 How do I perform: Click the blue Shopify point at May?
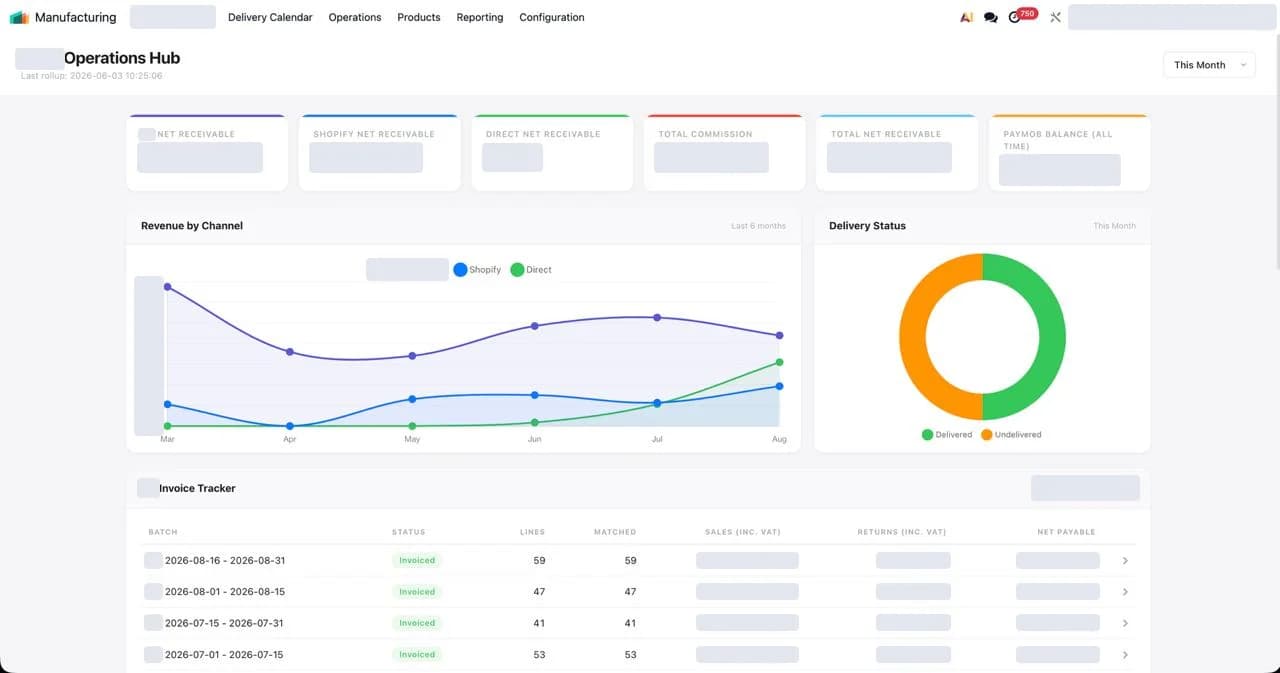(x=412, y=399)
